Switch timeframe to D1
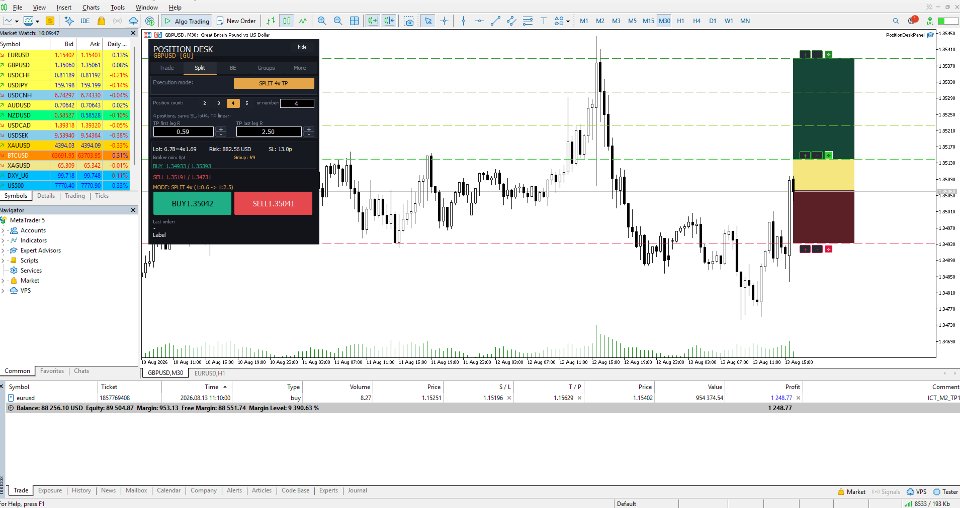This screenshot has width=960, height=508. [713, 21]
